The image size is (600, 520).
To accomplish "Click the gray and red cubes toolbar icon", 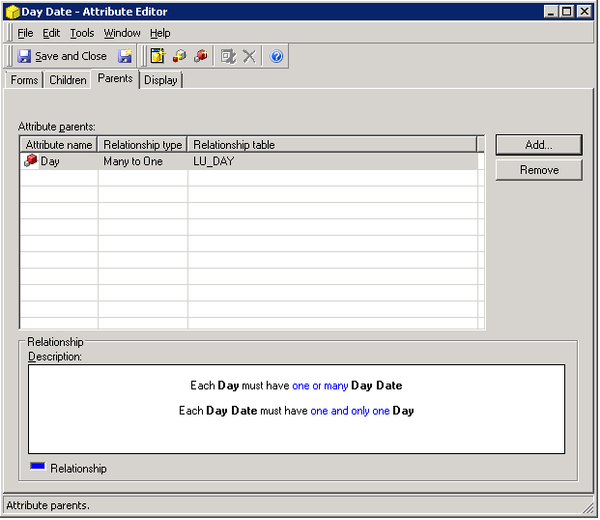I will pos(179,56).
